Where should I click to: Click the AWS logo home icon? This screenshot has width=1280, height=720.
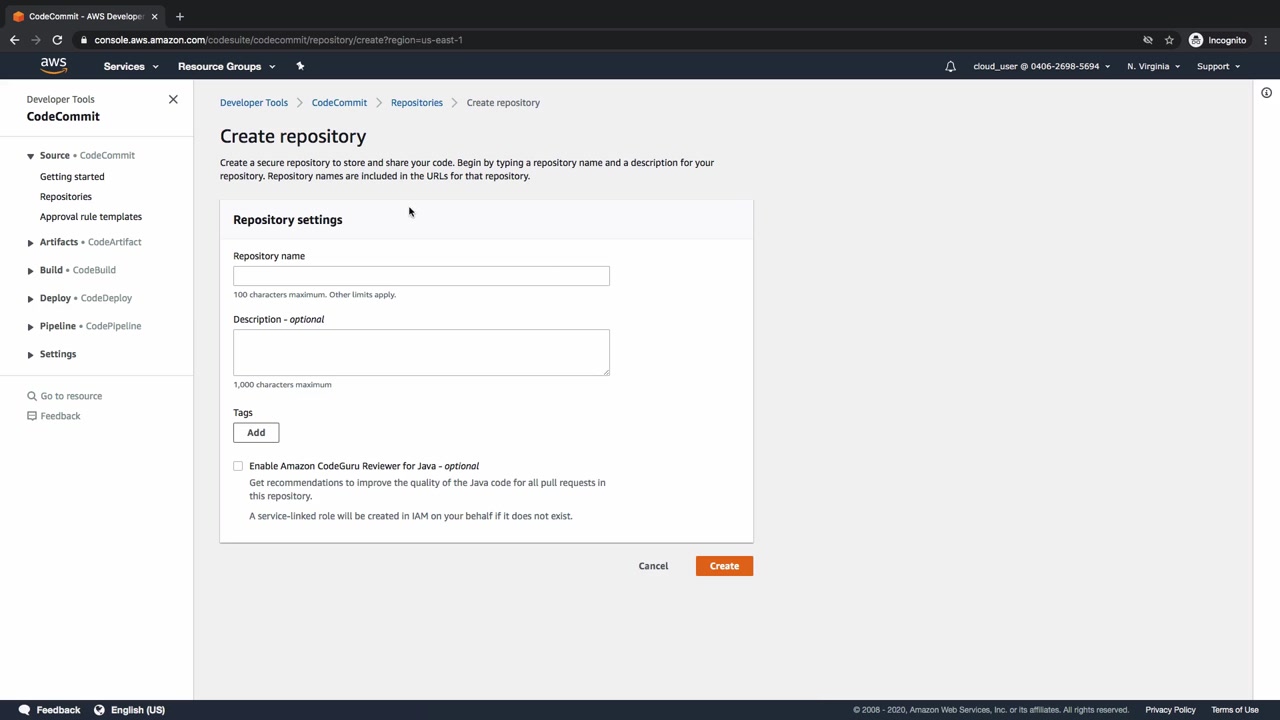[x=53, y=66]
